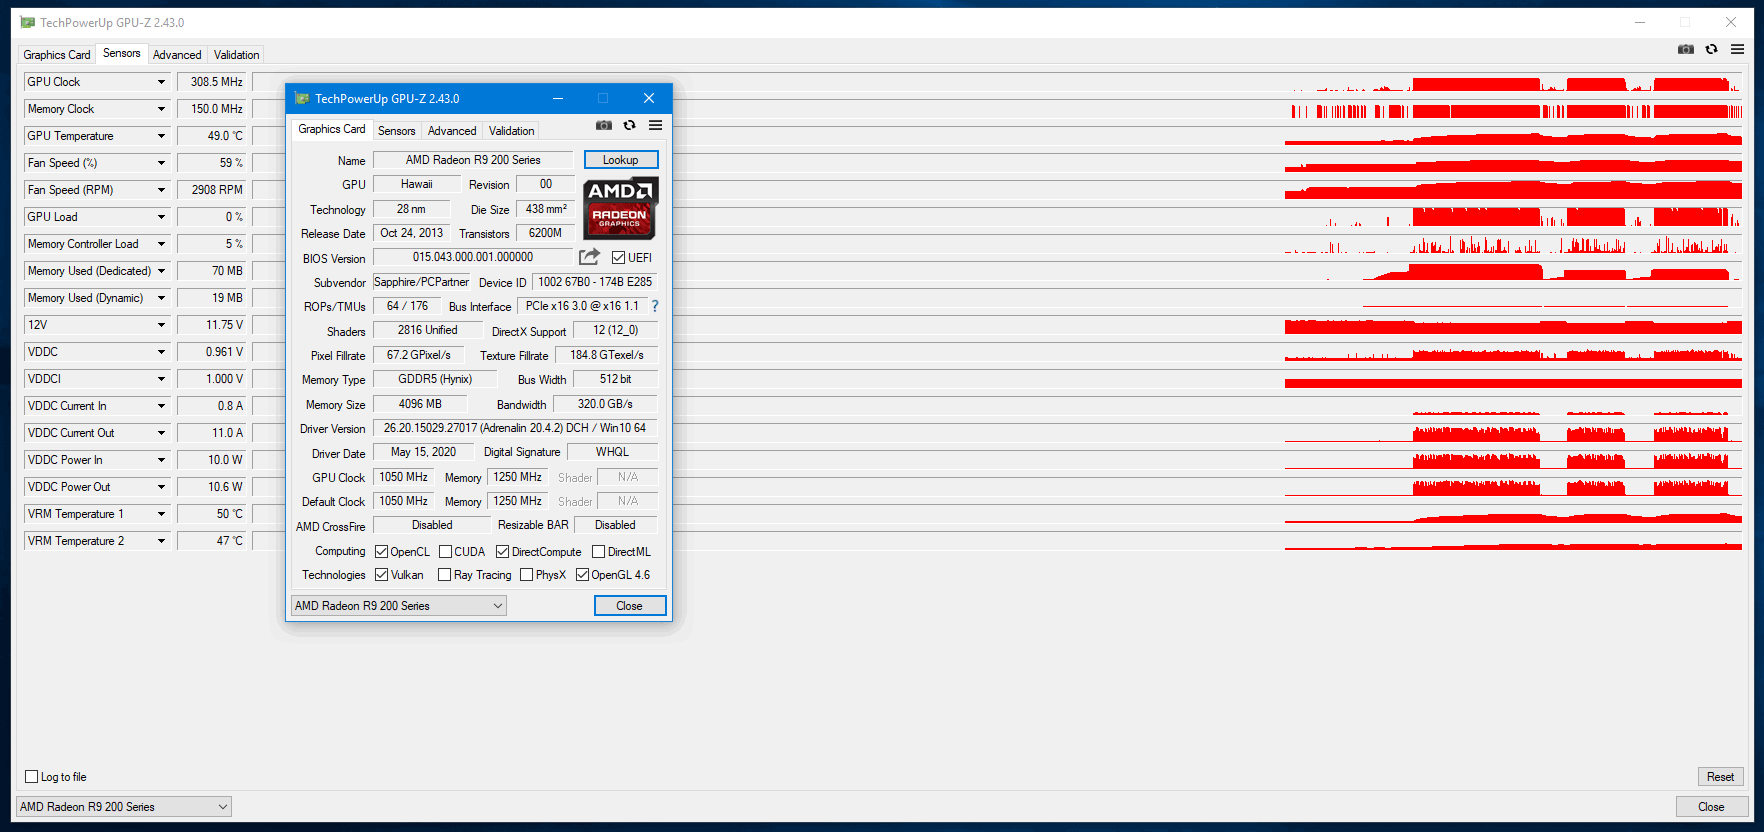This screenshot has height=832, width=1764.
Task: Open hamburger menu in front GPU-Z window
Action: 655,125
